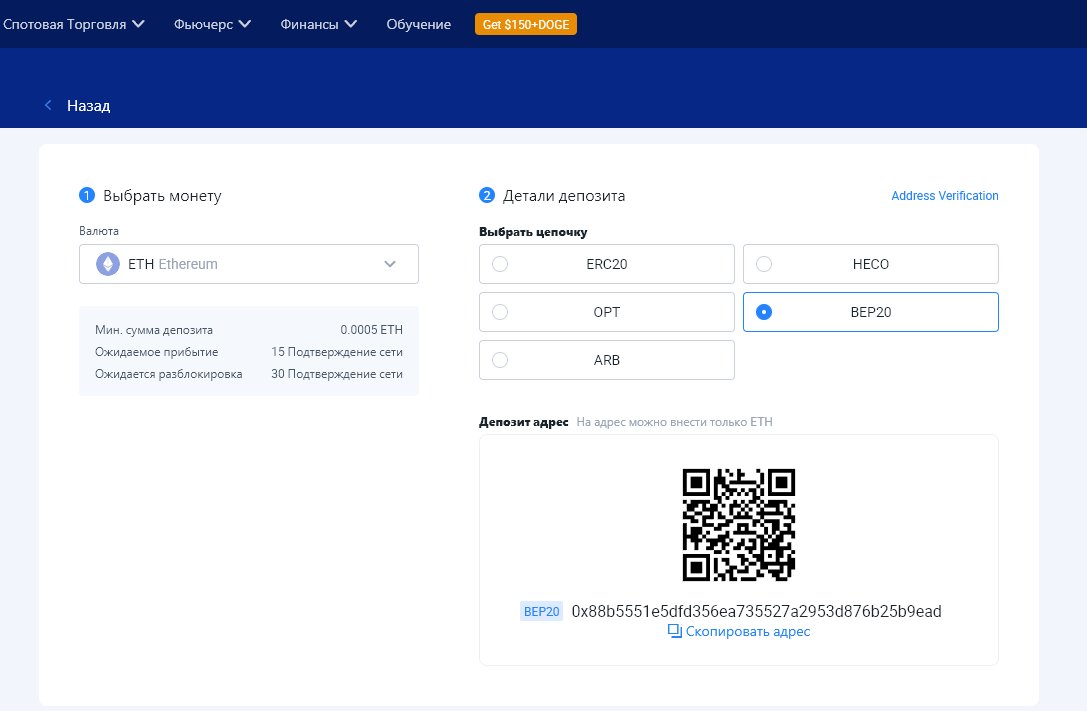Click the deposit address 0x88b5551e5dfd356ea735527a2953d876b25b9ead

point(756,611)
